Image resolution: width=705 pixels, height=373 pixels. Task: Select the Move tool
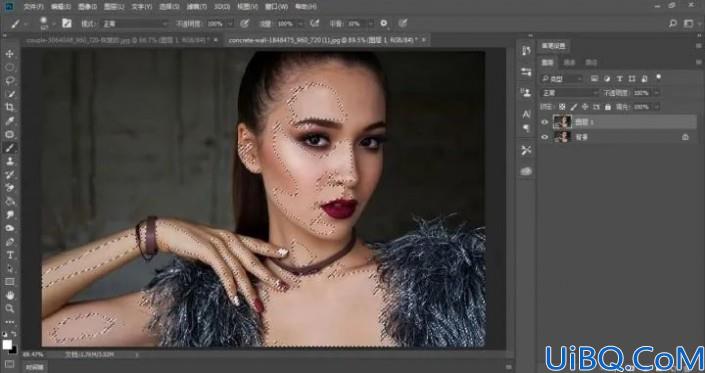click(x=9, y=54)
